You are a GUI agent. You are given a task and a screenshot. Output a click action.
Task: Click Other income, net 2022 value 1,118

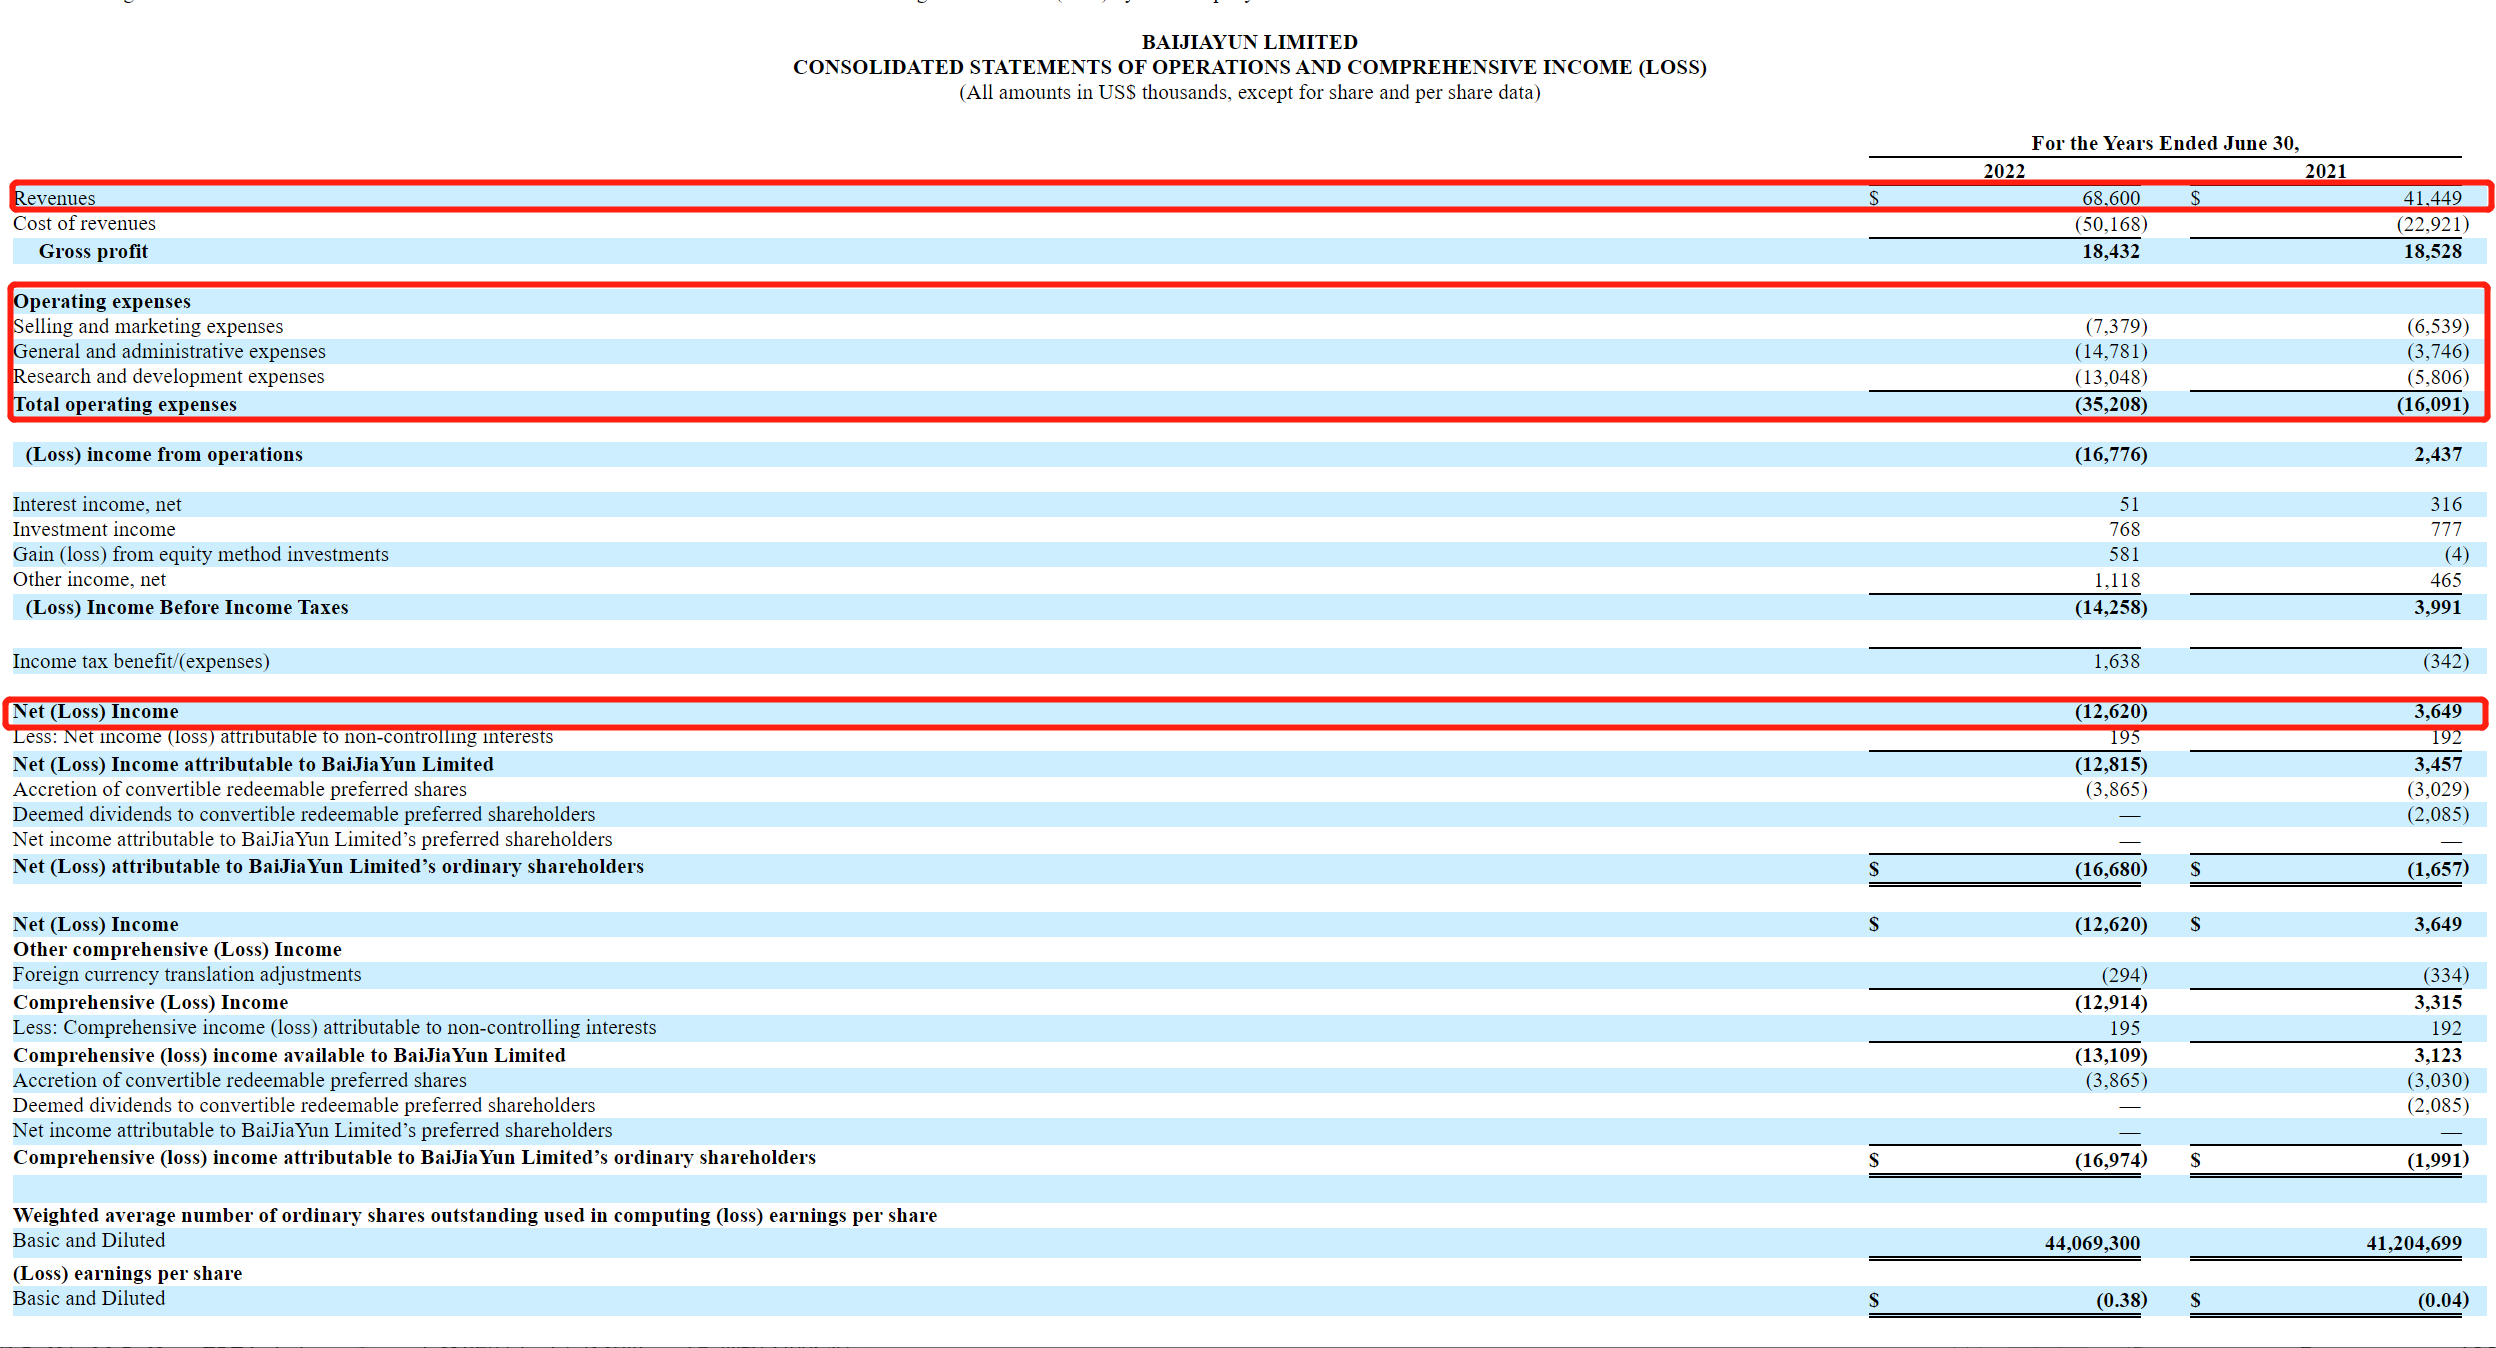click(x=2116, y=581)
